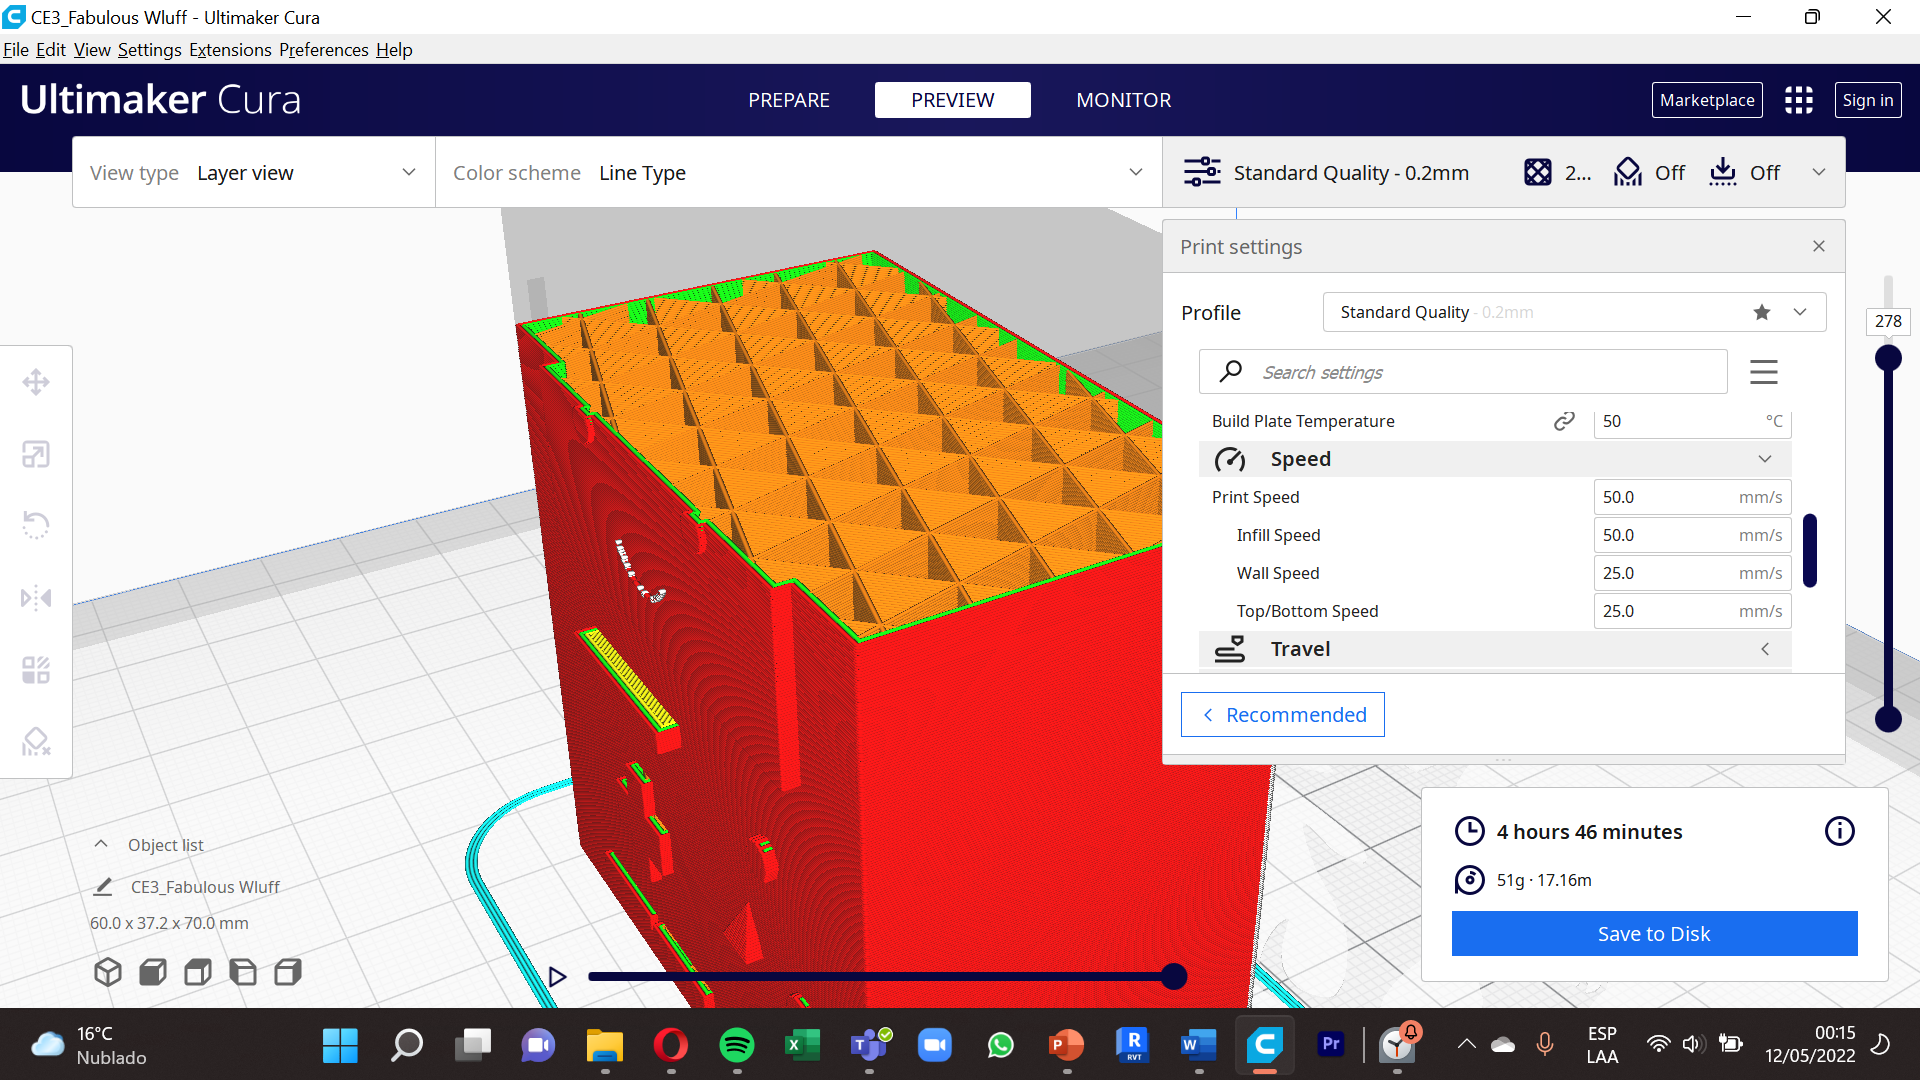Click the layer number 278 box
This screenshot has height=1080, width=1920.
pos(1888,321)
